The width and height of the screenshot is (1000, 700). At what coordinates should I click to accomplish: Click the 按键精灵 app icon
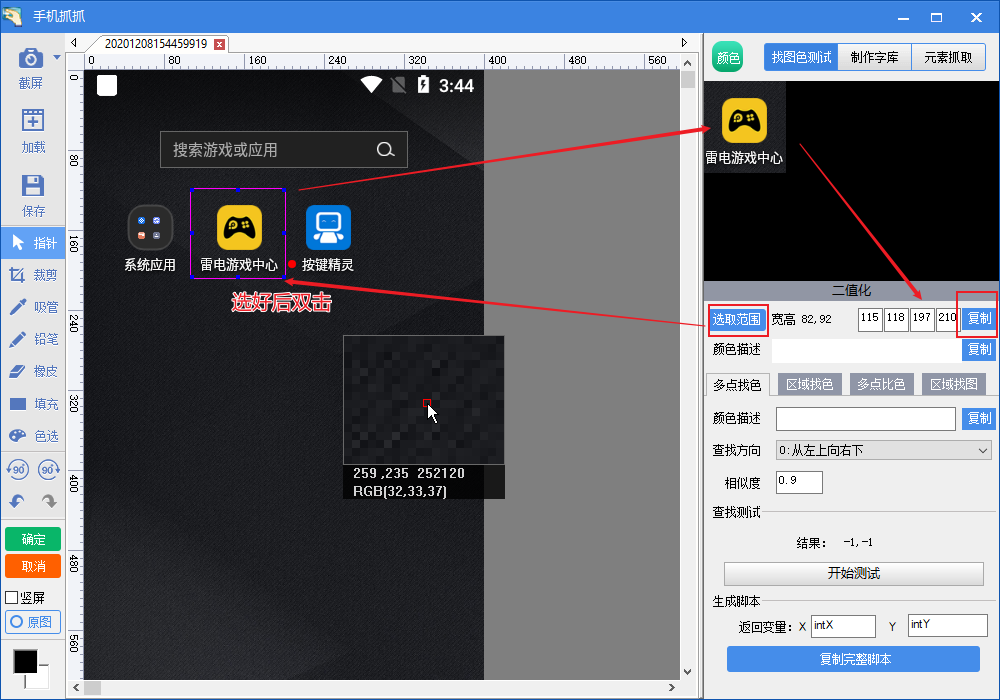[x=328, y=228]
